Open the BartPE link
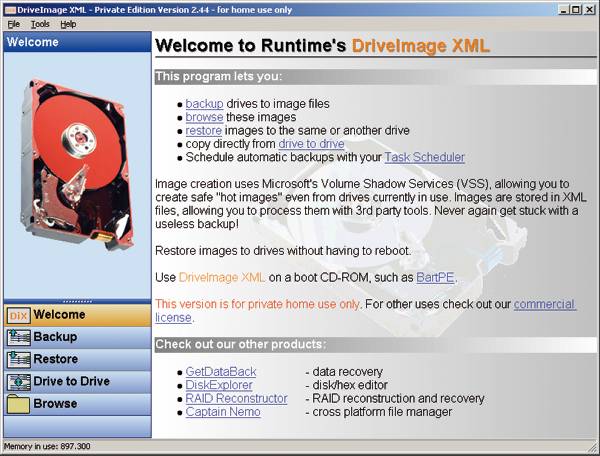The image size is (600, 456). (435, 277)
